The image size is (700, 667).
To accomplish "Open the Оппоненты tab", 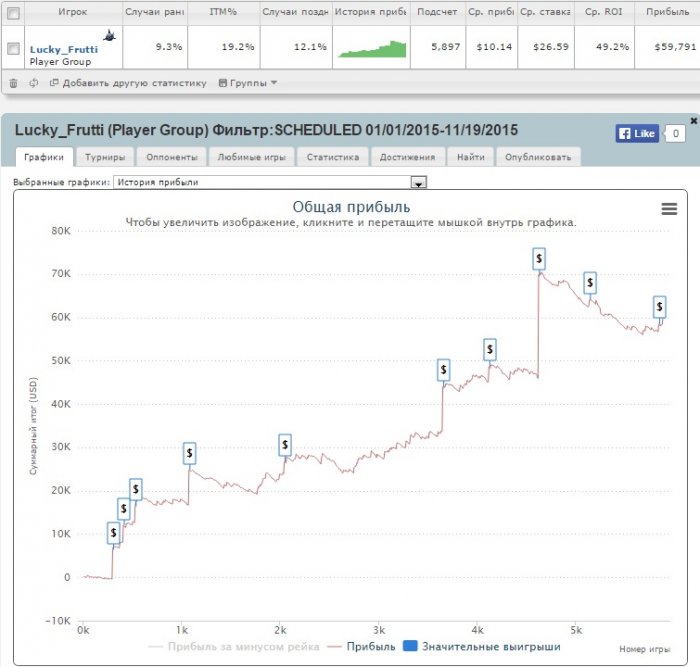I will pyautogui.click(x=171, y=157).
